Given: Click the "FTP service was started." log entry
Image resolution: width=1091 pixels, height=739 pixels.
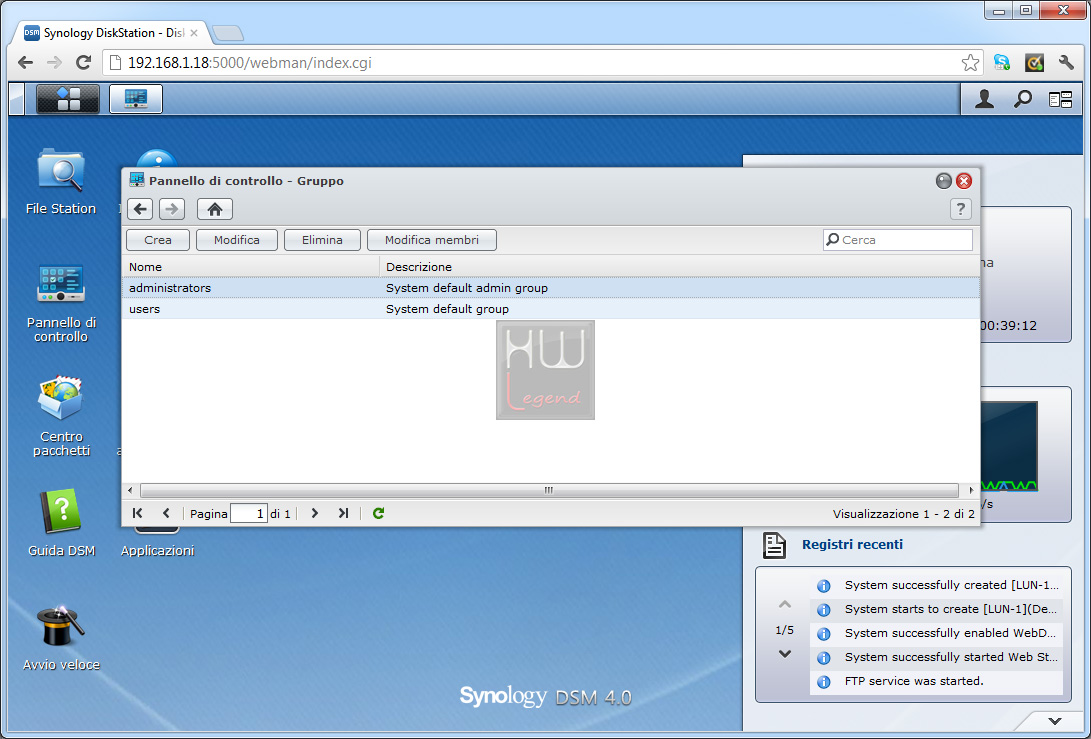Looking at the screenshot, I should click(937, 681).
